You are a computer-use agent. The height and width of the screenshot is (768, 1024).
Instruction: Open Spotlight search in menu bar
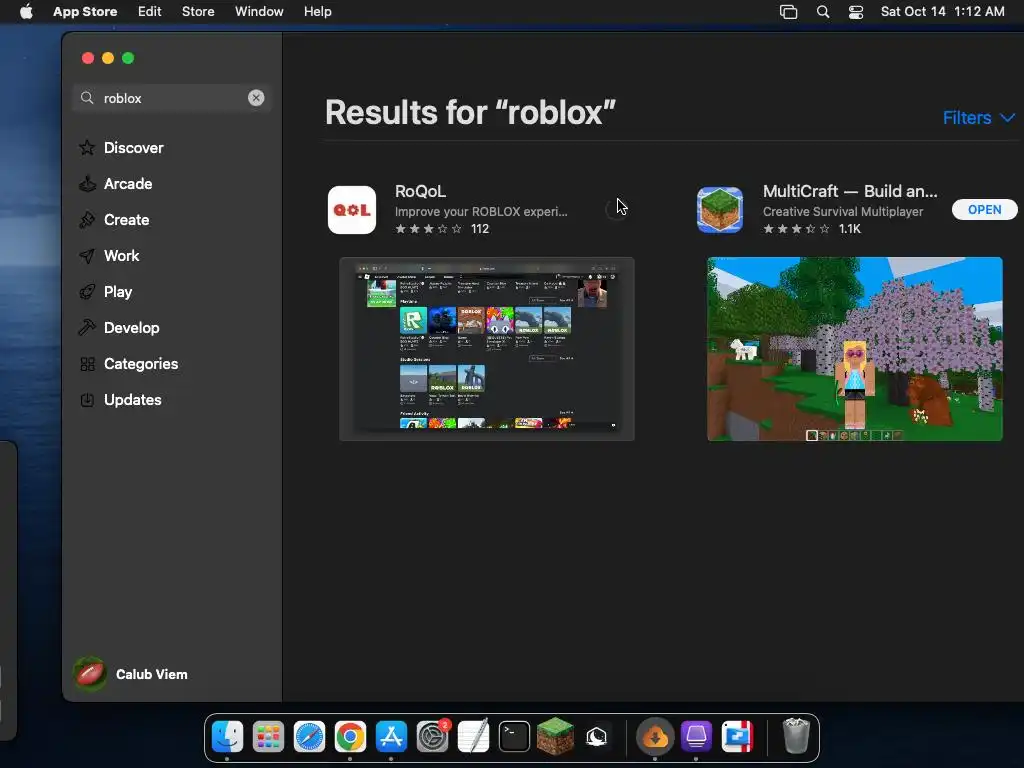[823, 12]
